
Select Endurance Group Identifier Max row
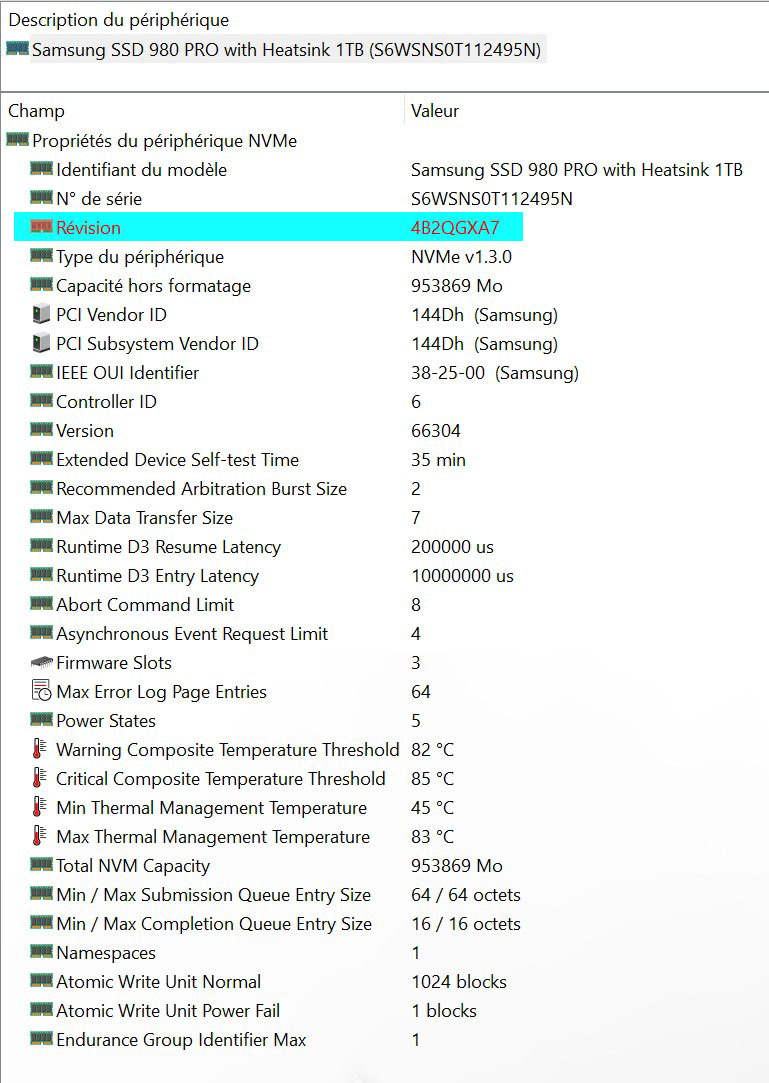181,1040
